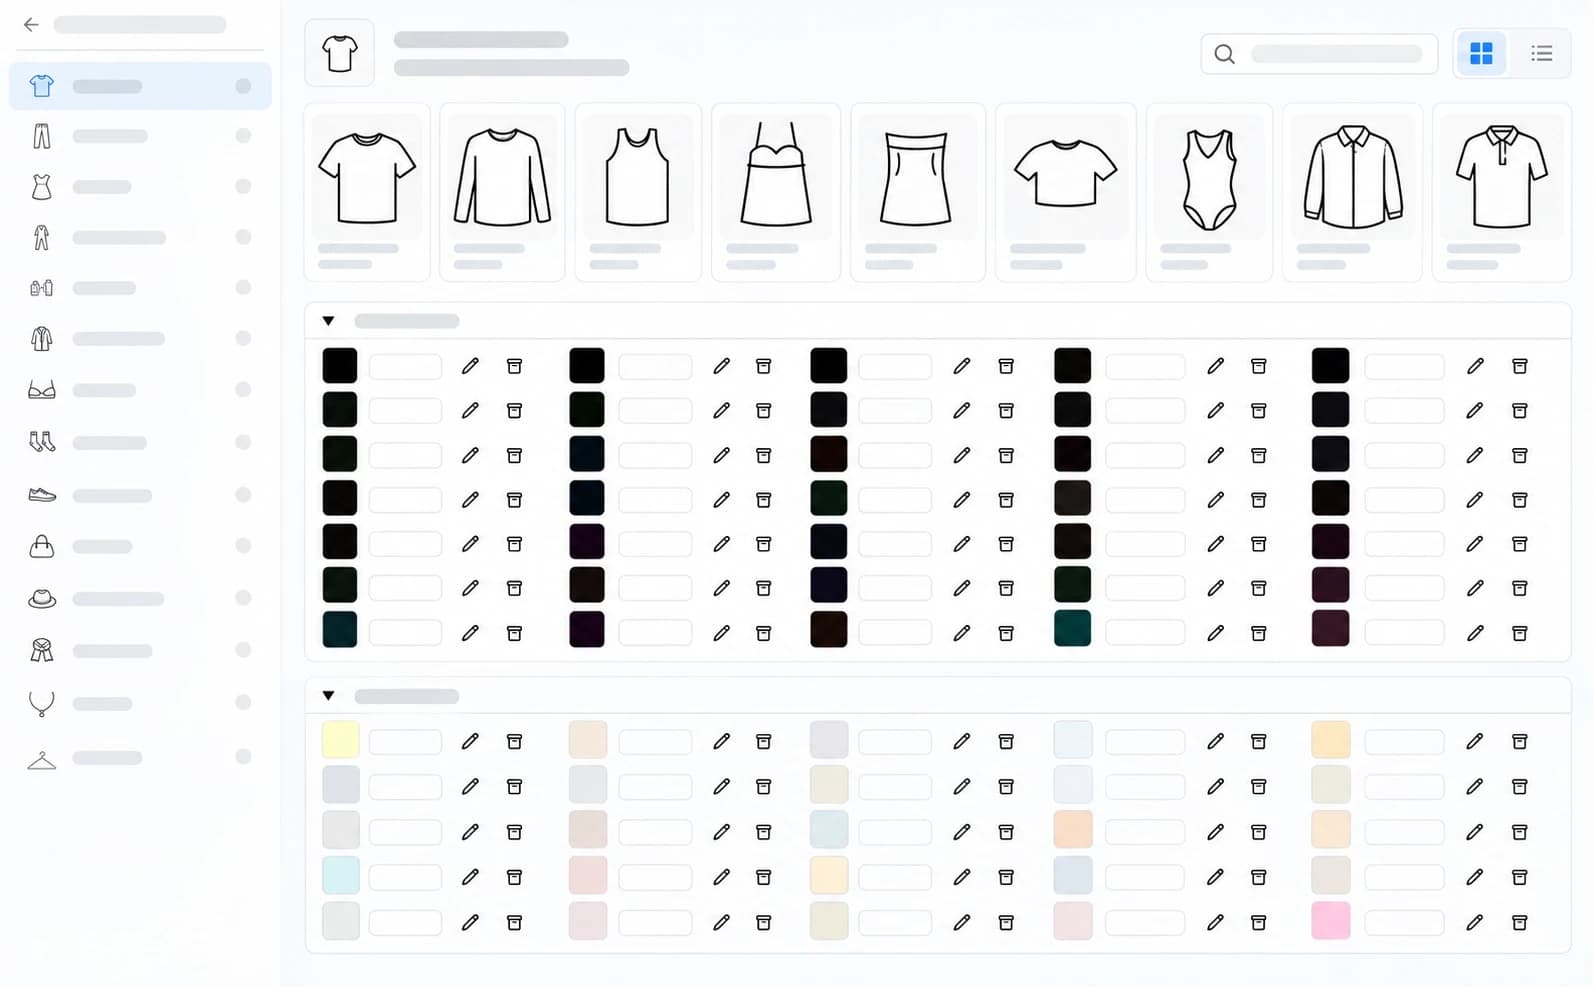Select the hat category in sidebar
The width and height of the screenshot is (1593, 987).
pyautogui.click(x=140, y=598)
